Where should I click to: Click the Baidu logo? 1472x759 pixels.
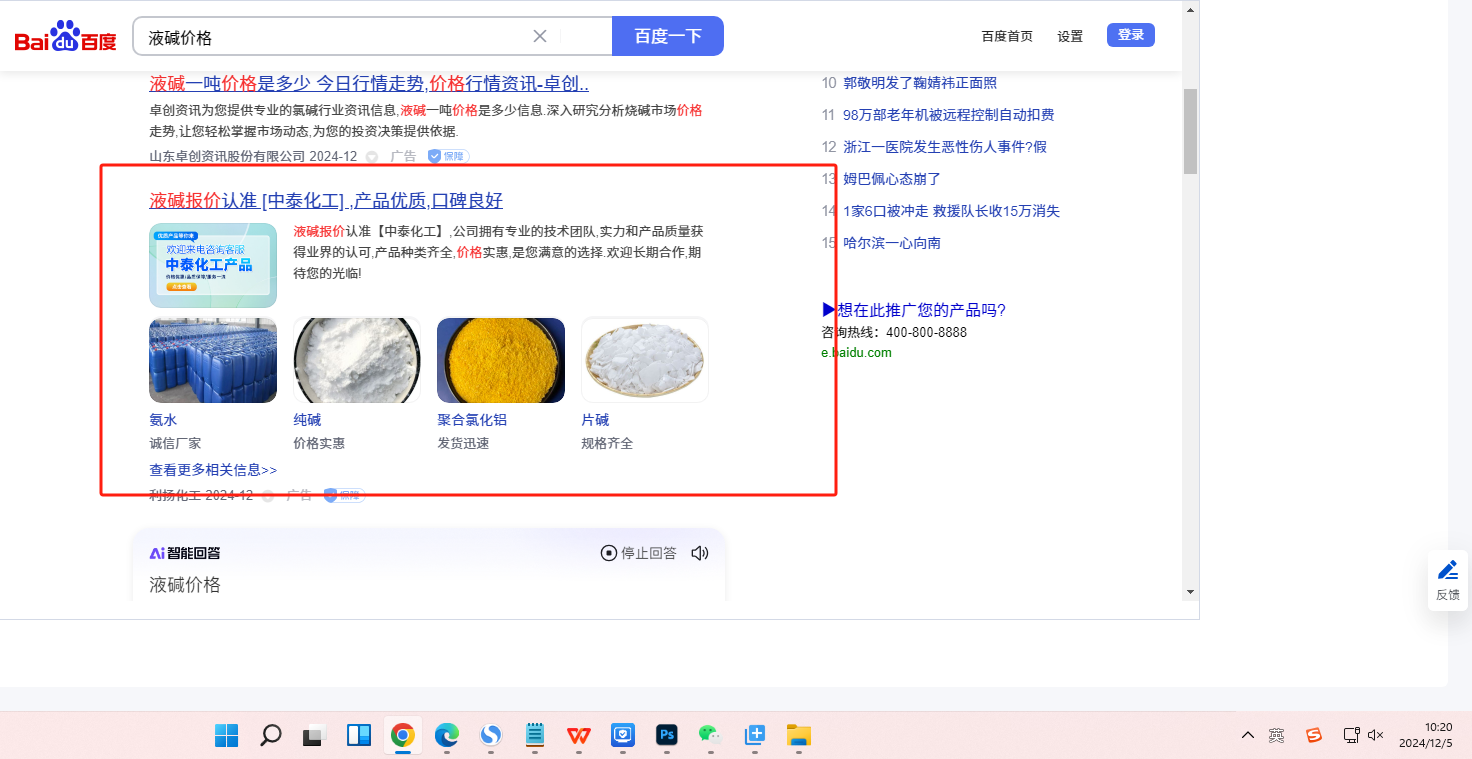66,37
